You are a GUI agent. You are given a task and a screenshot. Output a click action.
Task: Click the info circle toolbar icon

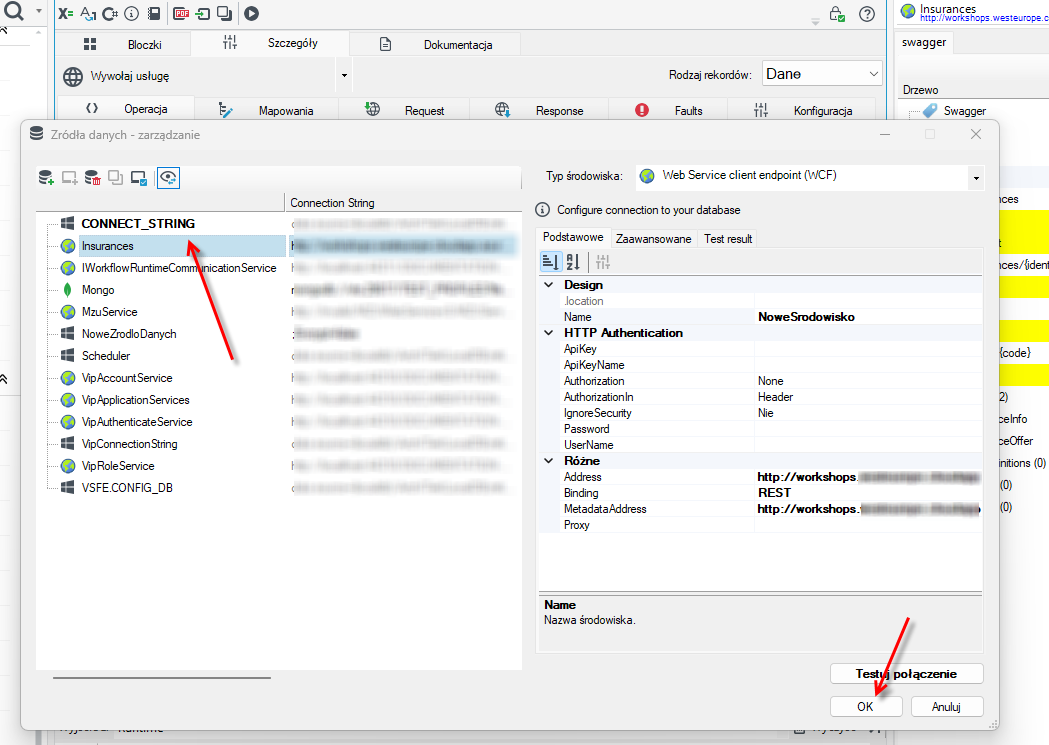click(132, 13)
